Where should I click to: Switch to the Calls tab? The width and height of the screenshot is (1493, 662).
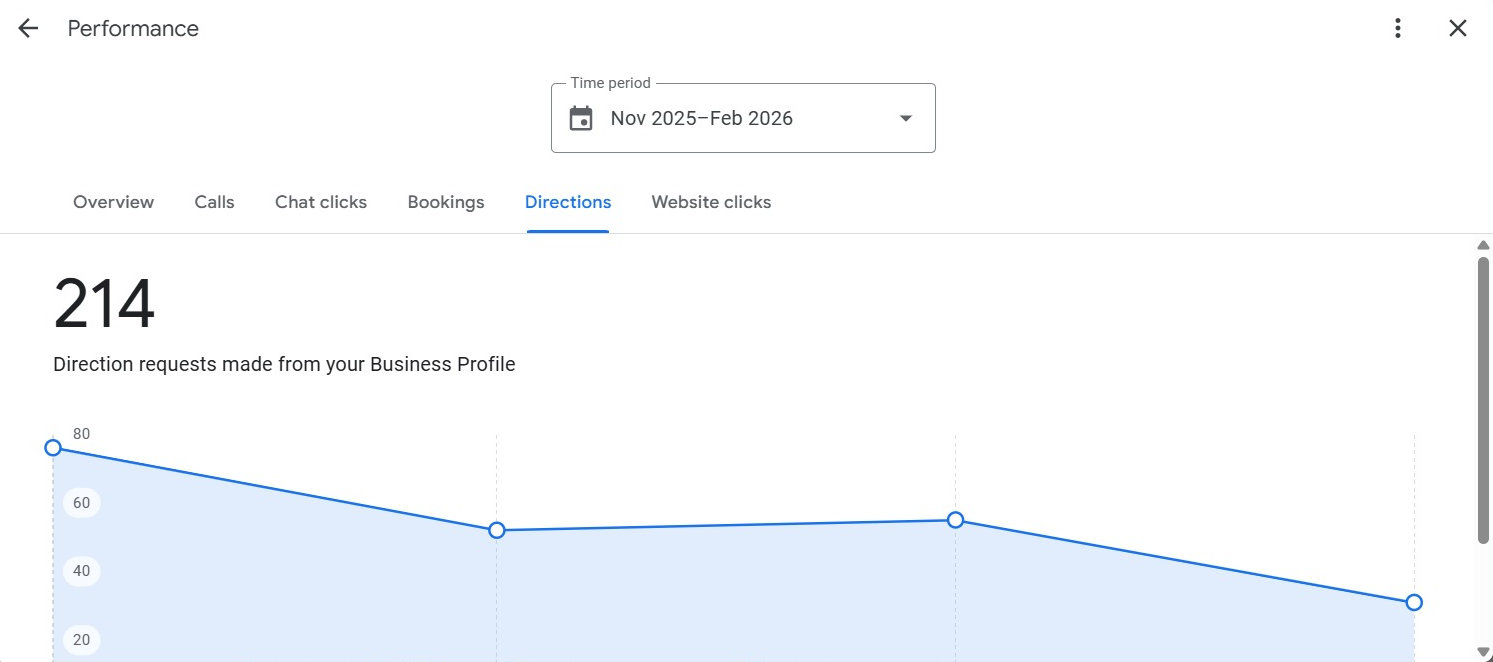(x=215, y=202)
